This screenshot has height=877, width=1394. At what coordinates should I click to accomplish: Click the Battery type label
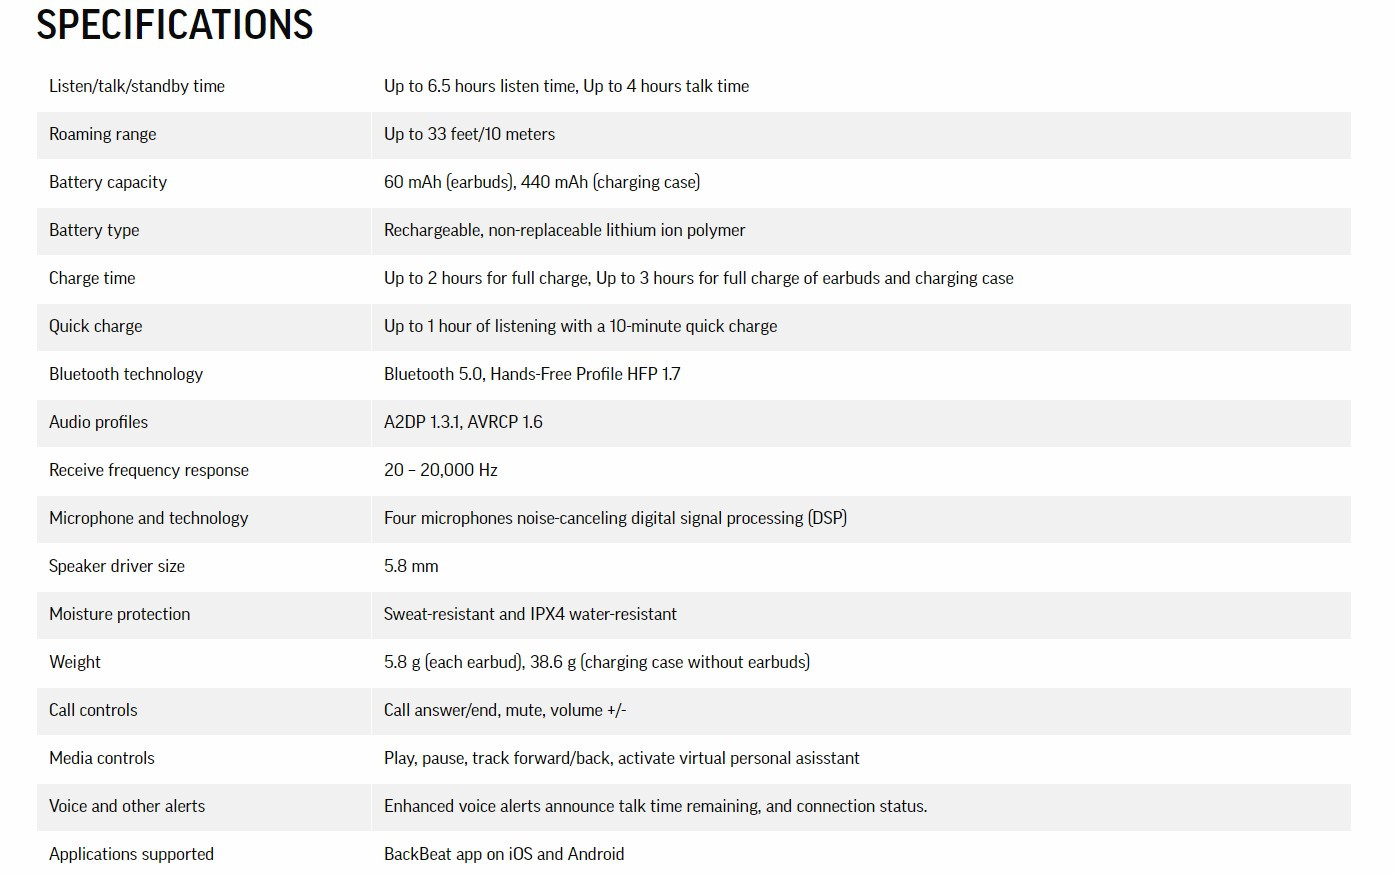click(x=94, y=230)
